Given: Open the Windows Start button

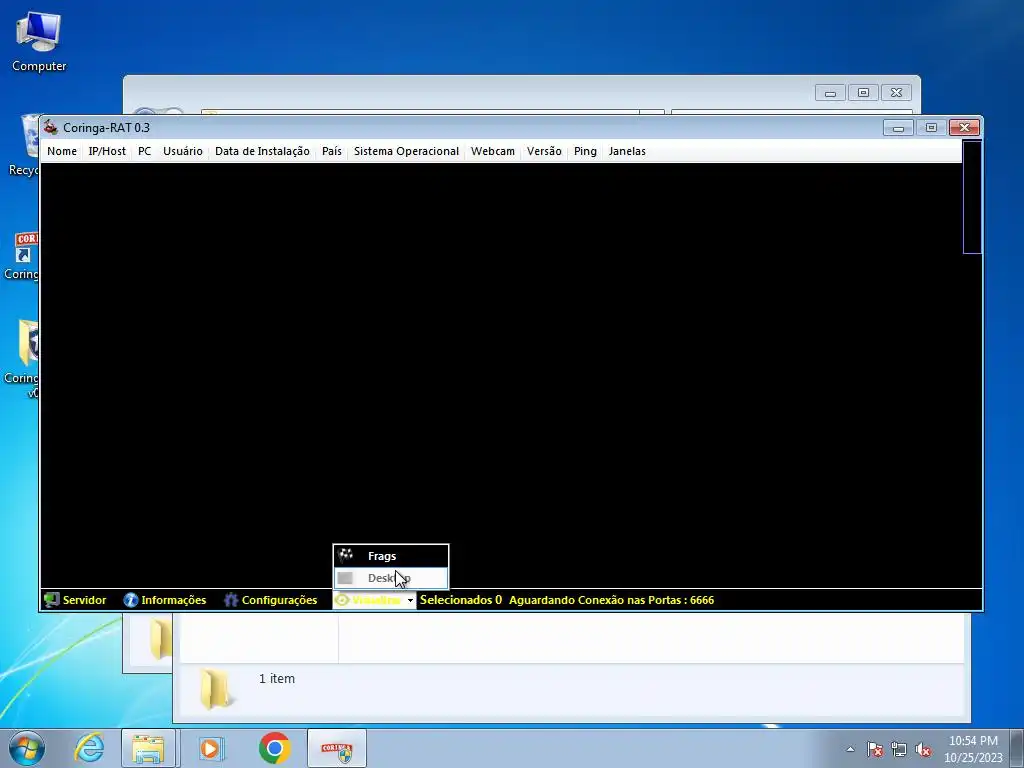Looking at the screenshot, I should pyautogui.click(x=27, y=748).
